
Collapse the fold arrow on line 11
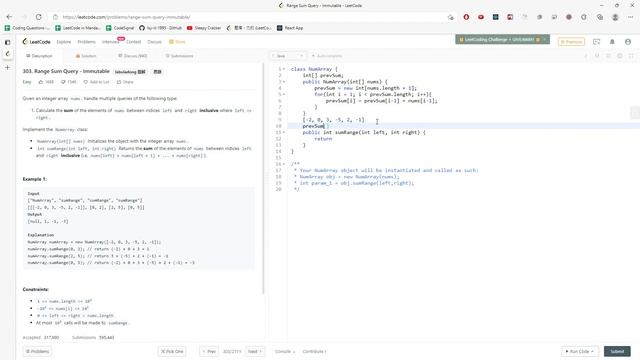click(x=284, y=132)
